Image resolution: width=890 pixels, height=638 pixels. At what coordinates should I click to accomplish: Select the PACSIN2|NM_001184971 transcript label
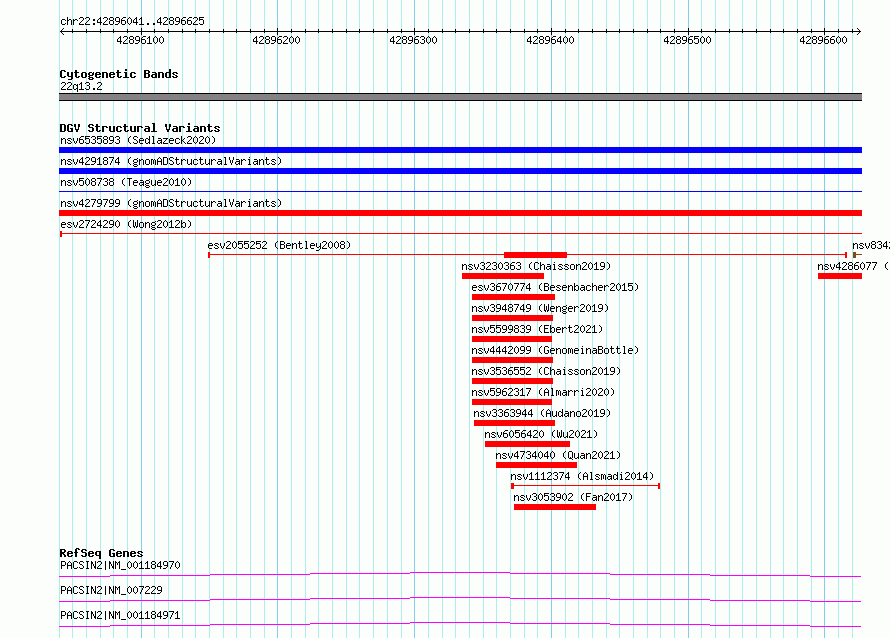(x=120, y=615)
